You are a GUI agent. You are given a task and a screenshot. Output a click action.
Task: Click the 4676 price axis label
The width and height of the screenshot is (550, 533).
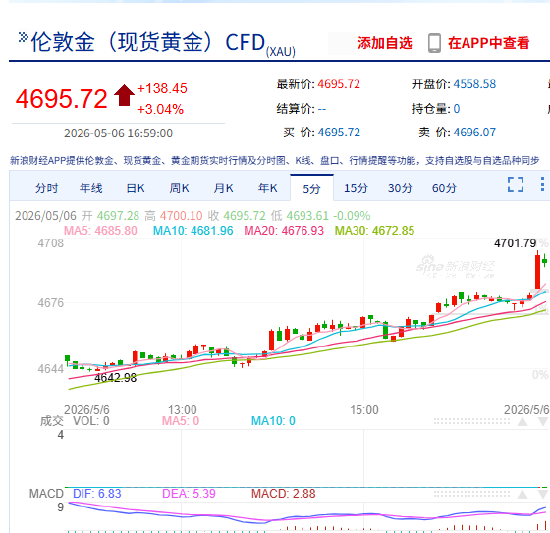coord(51,303)
